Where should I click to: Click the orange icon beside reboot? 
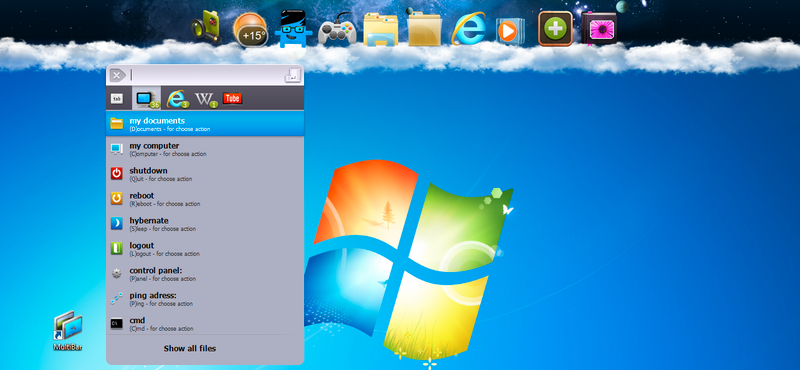(117, 199)
